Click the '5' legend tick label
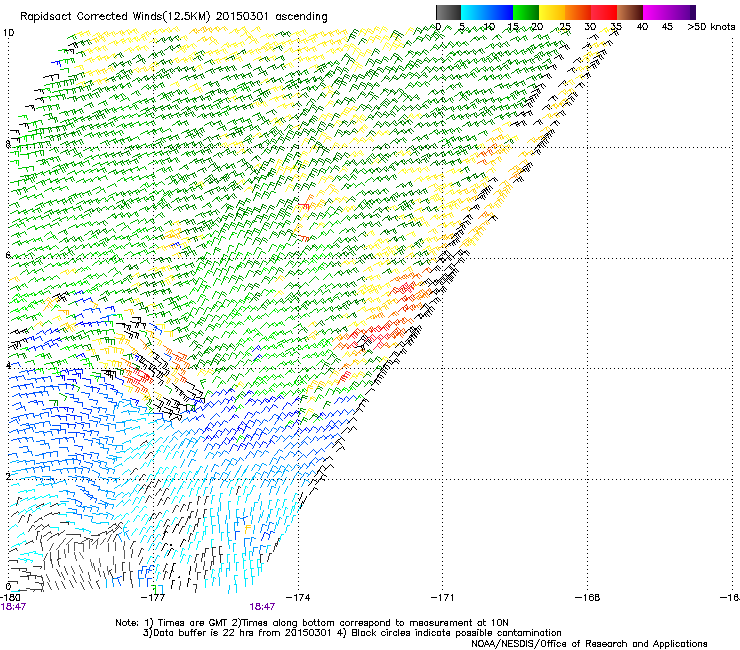 462,27
